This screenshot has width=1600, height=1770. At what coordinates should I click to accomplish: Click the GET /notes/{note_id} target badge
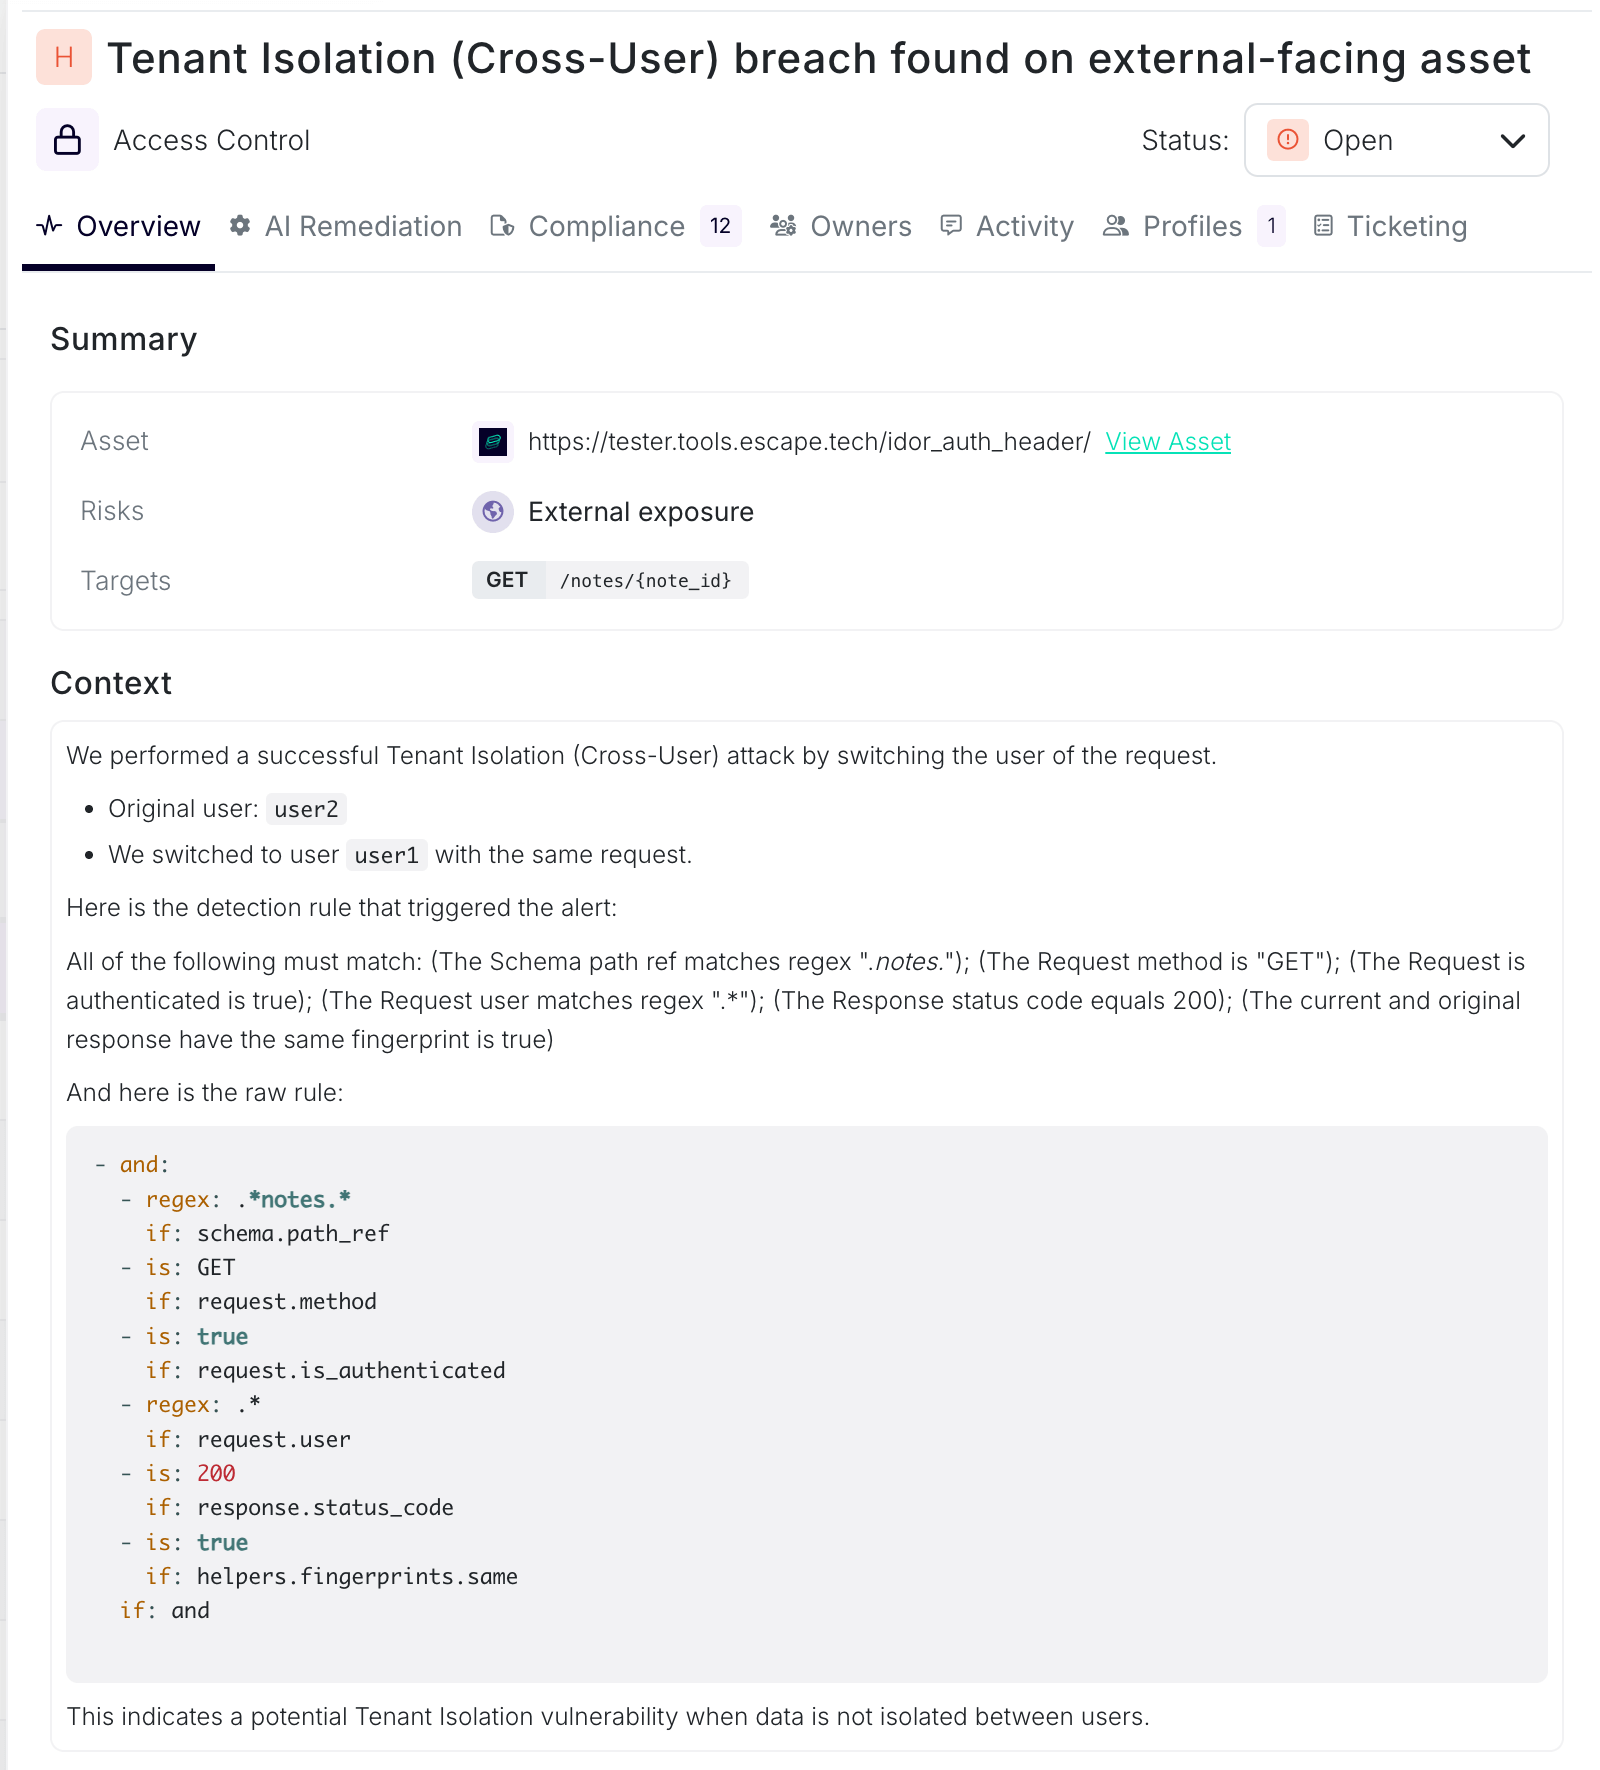point(610,581)
